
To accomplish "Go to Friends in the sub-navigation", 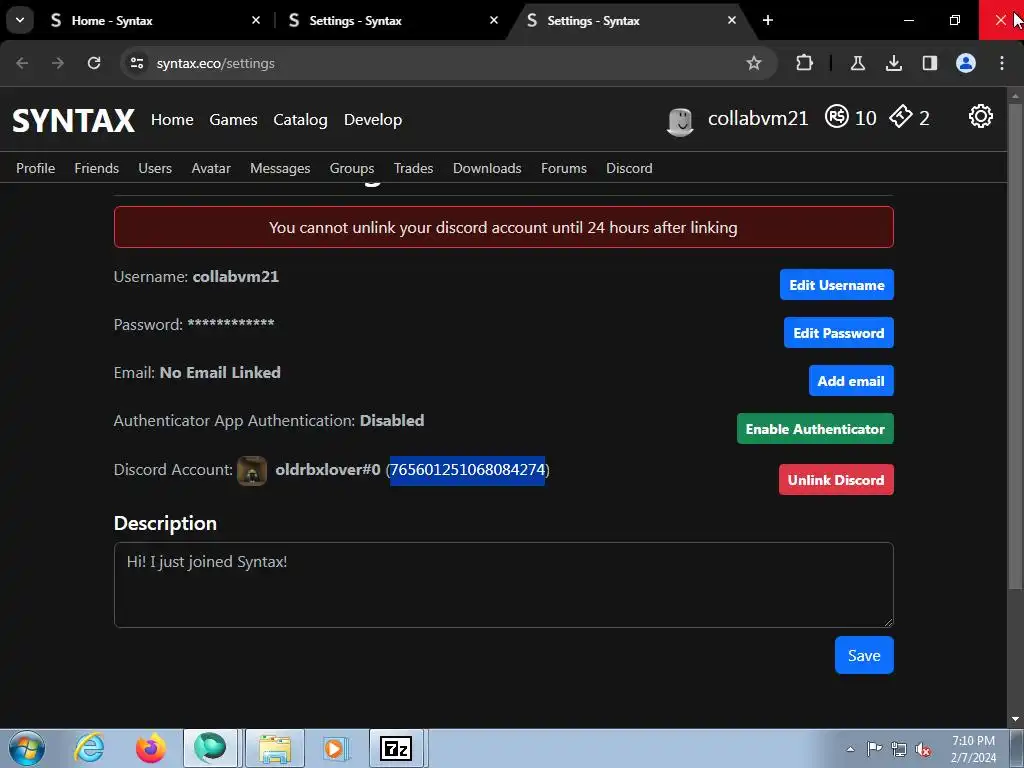I will click(x=97, y=168).
